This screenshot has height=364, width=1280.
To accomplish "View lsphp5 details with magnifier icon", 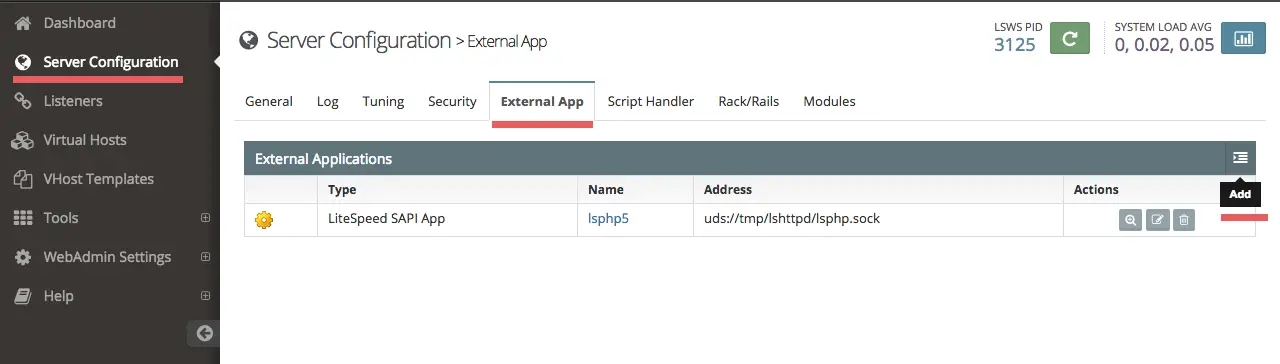I will (x=1130, y=221).
